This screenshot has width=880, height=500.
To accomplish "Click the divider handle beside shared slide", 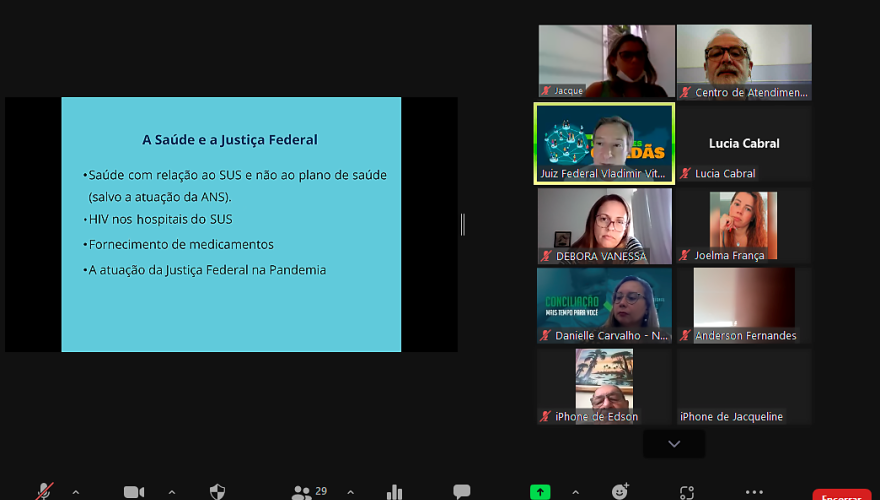I will coord(462,224).
